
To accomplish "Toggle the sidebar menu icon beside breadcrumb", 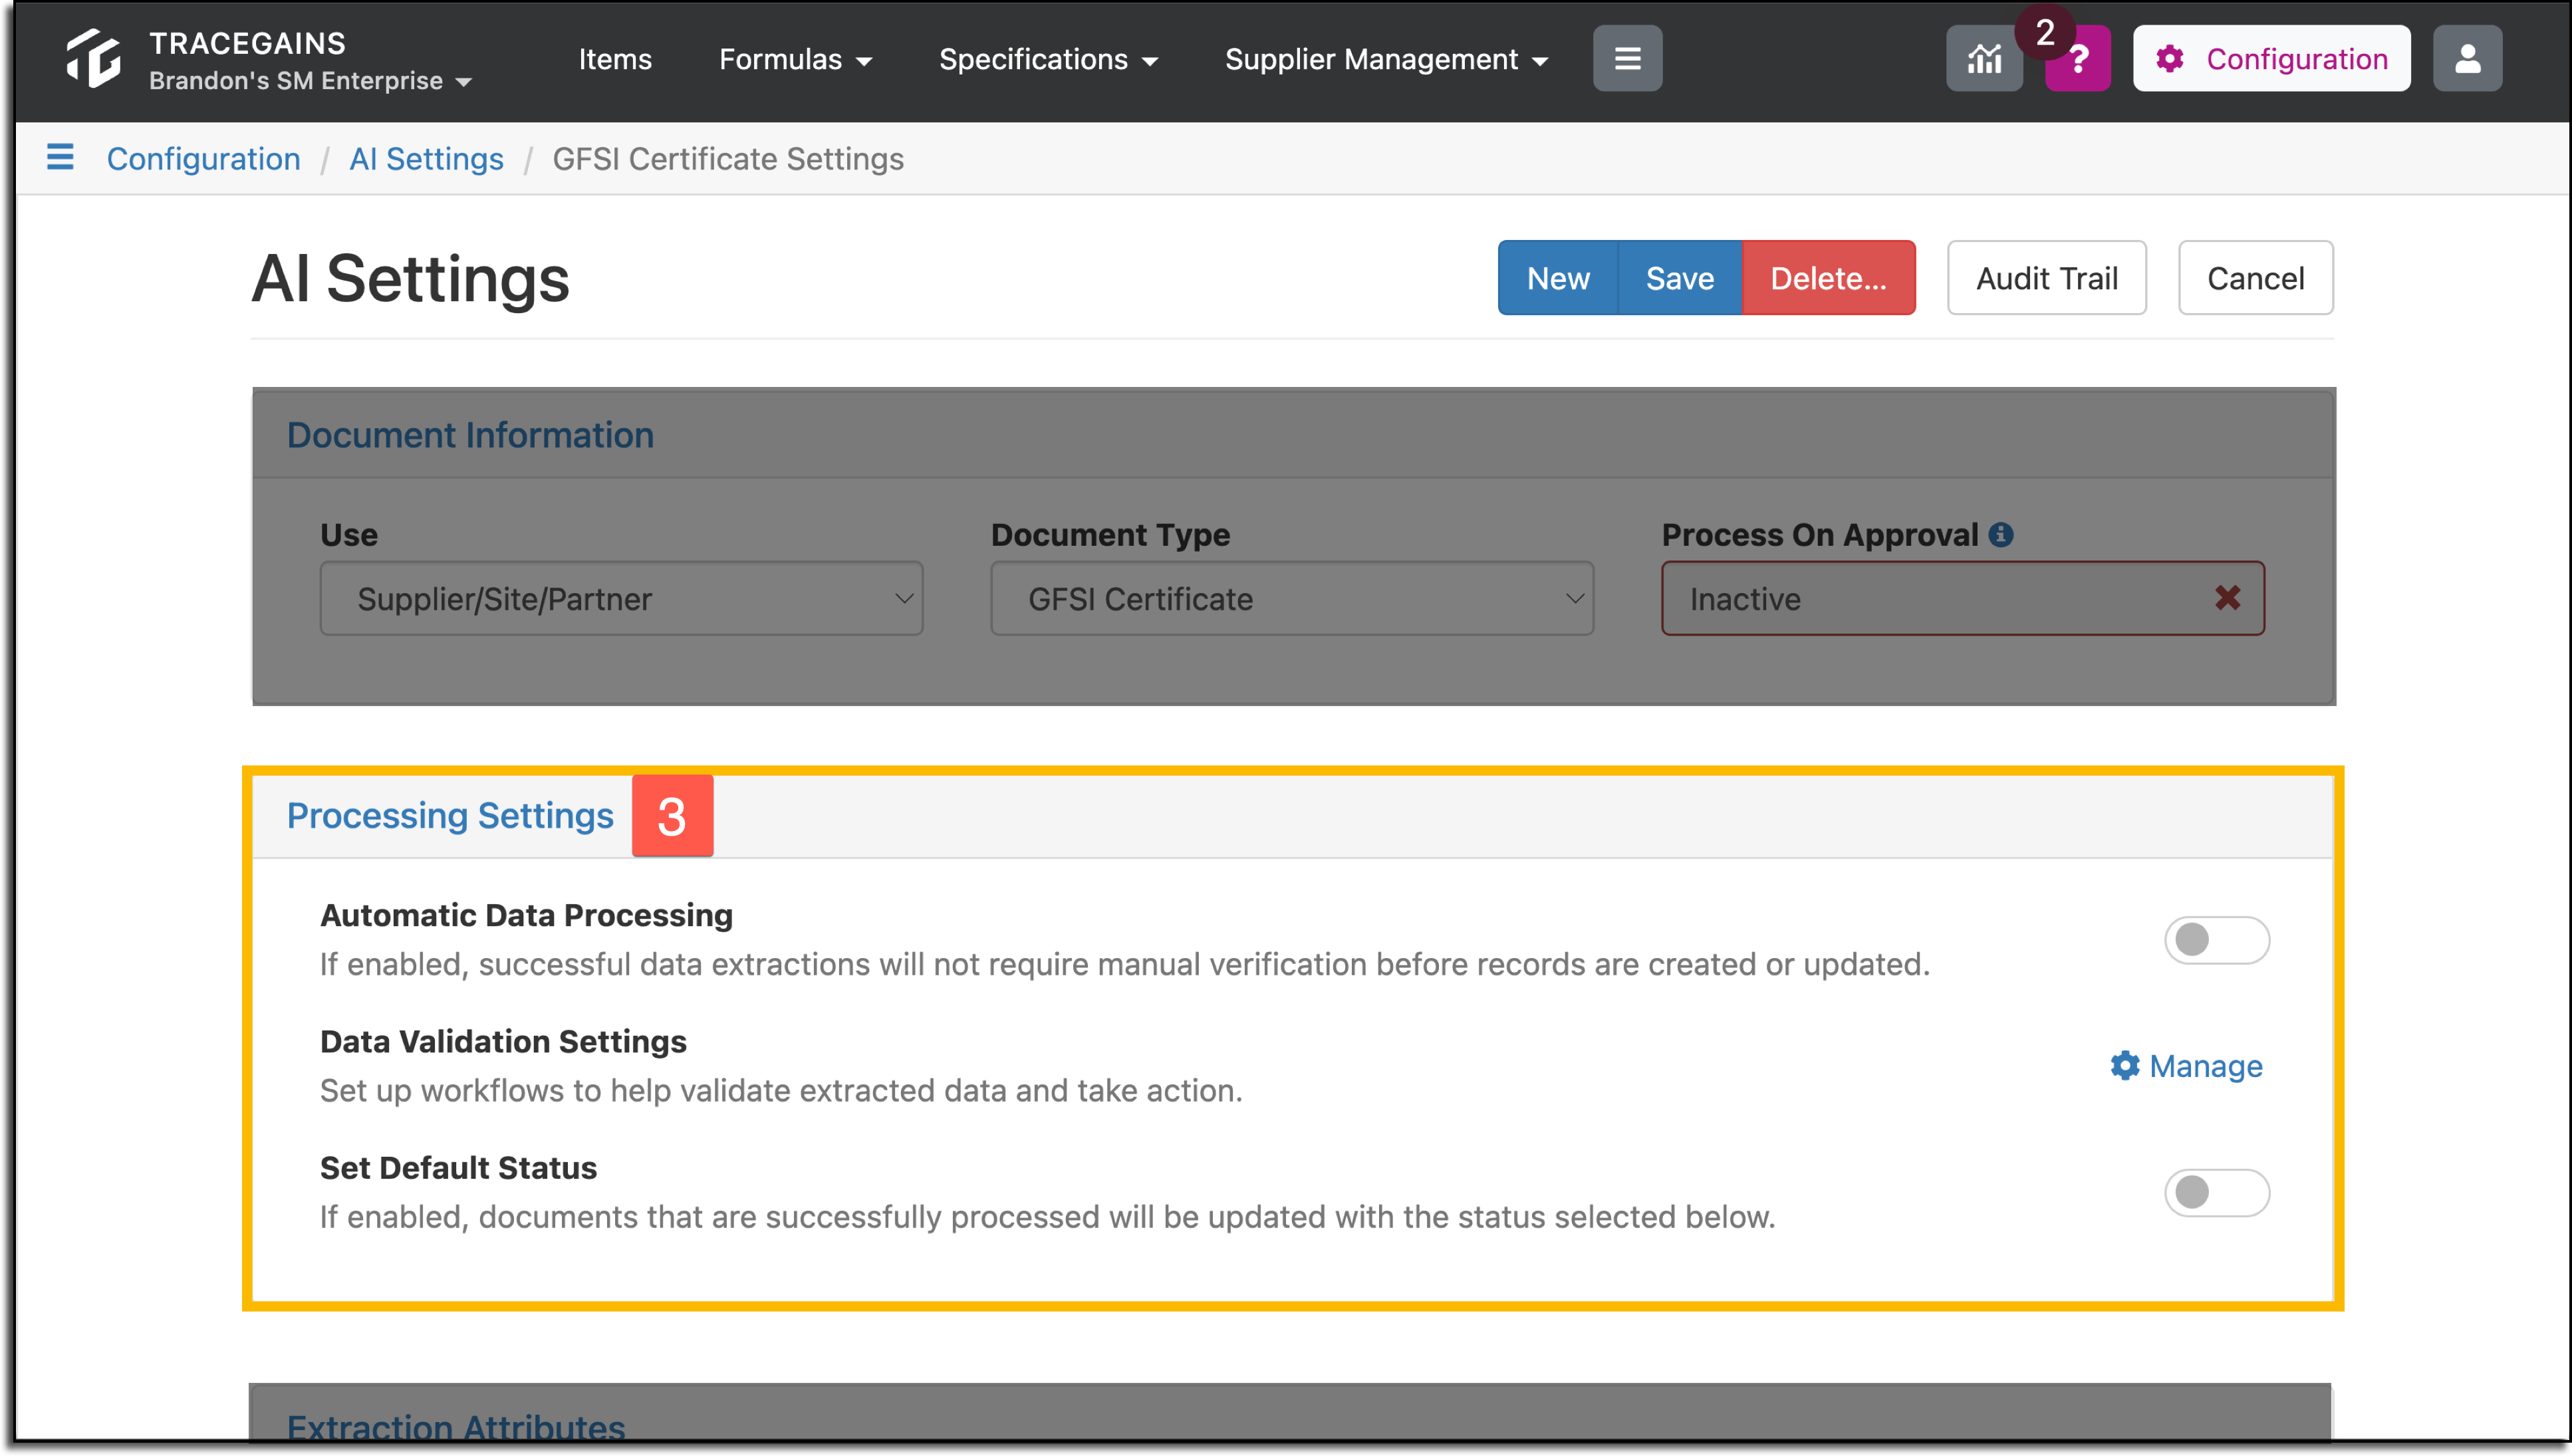I will pyautogui.click(x=60, y=157).
